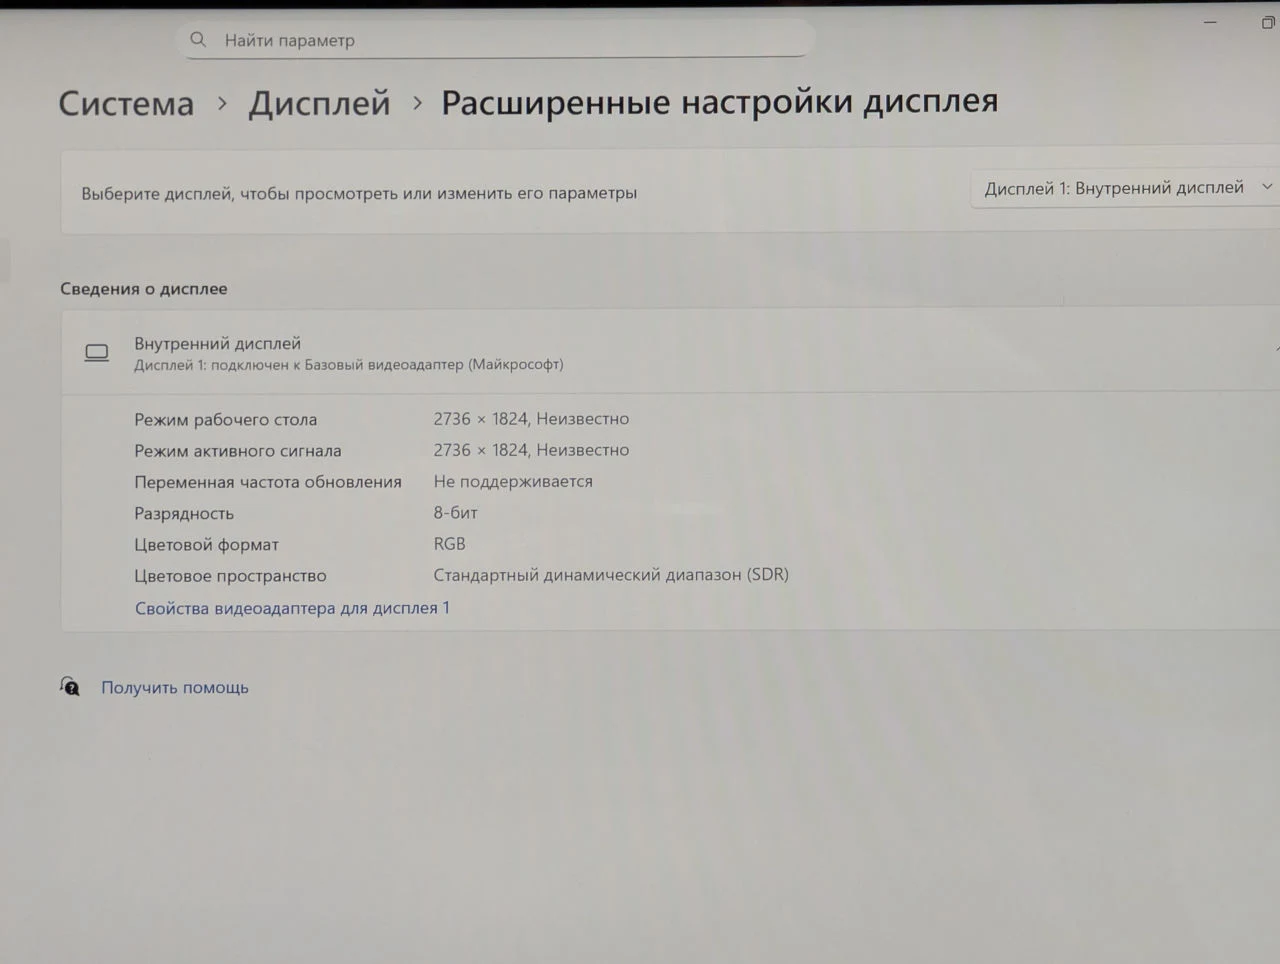Click the "8-бит" value

click(456, 513)
